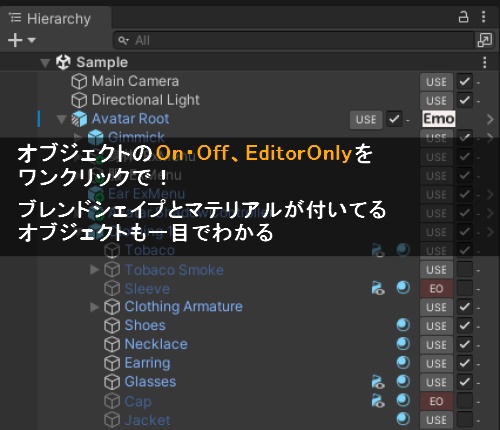The width and height of the screenshot is (500, 430).
Task: Click Cap material sphere icon
Action: 403,400
